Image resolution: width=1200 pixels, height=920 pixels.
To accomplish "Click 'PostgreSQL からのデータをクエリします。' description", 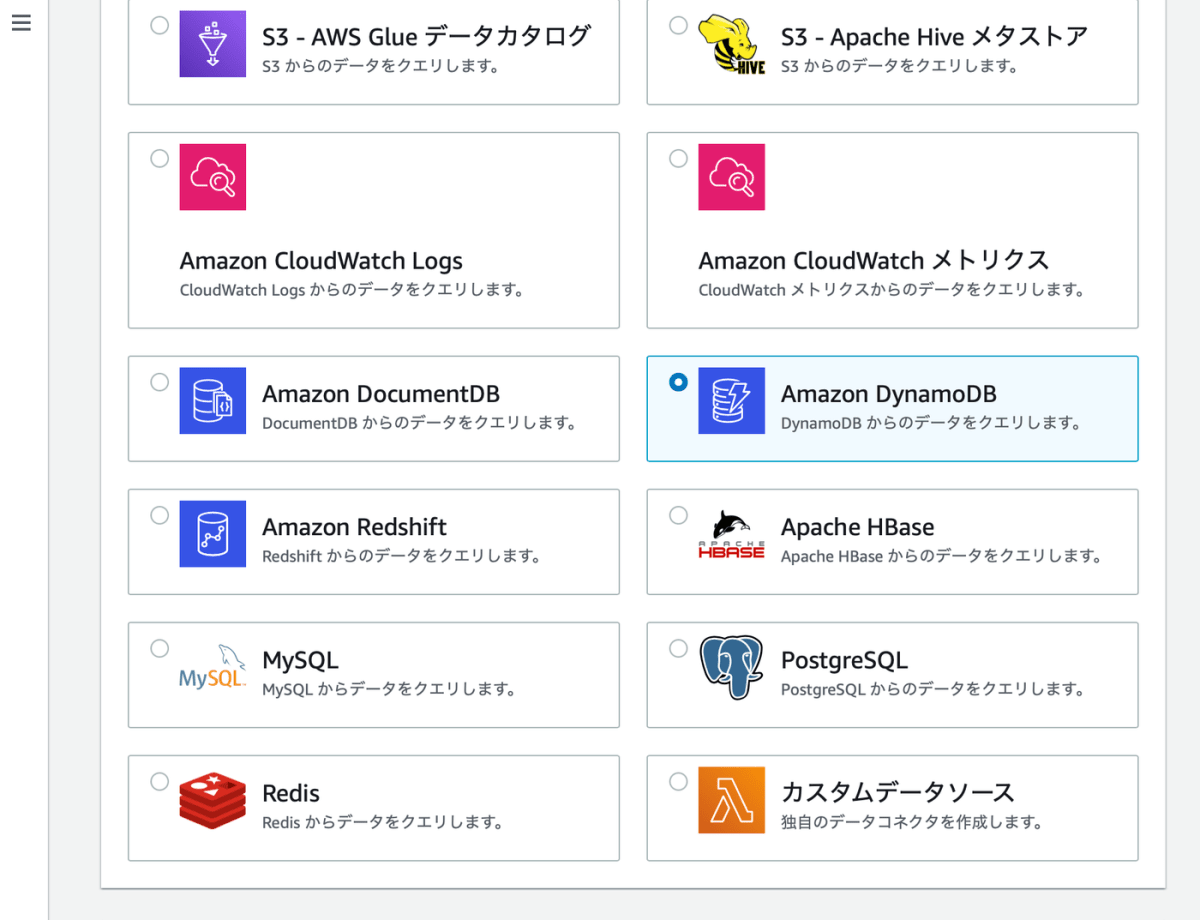I will click(933, 689).
